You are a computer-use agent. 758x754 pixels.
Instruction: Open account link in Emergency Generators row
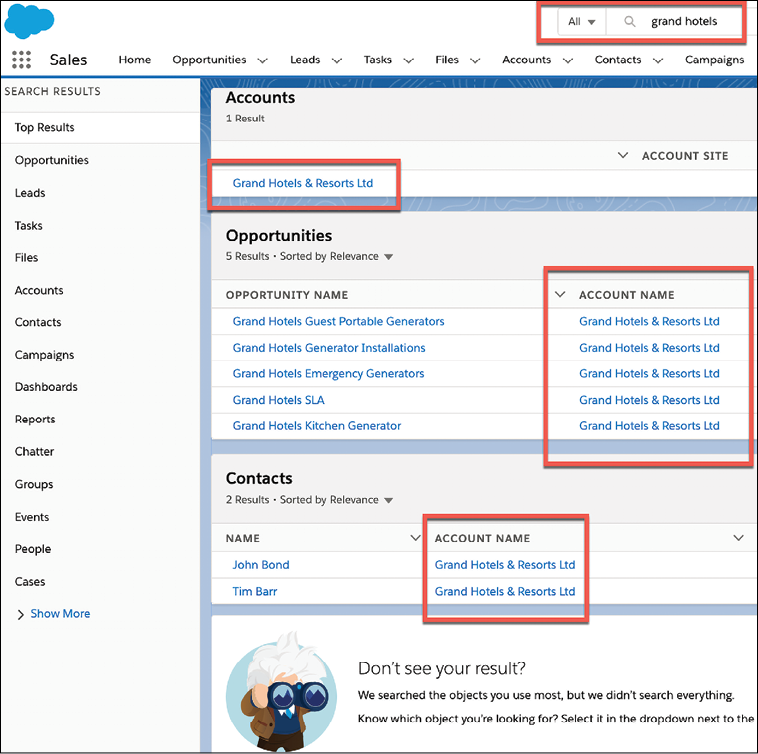point(649,374)
